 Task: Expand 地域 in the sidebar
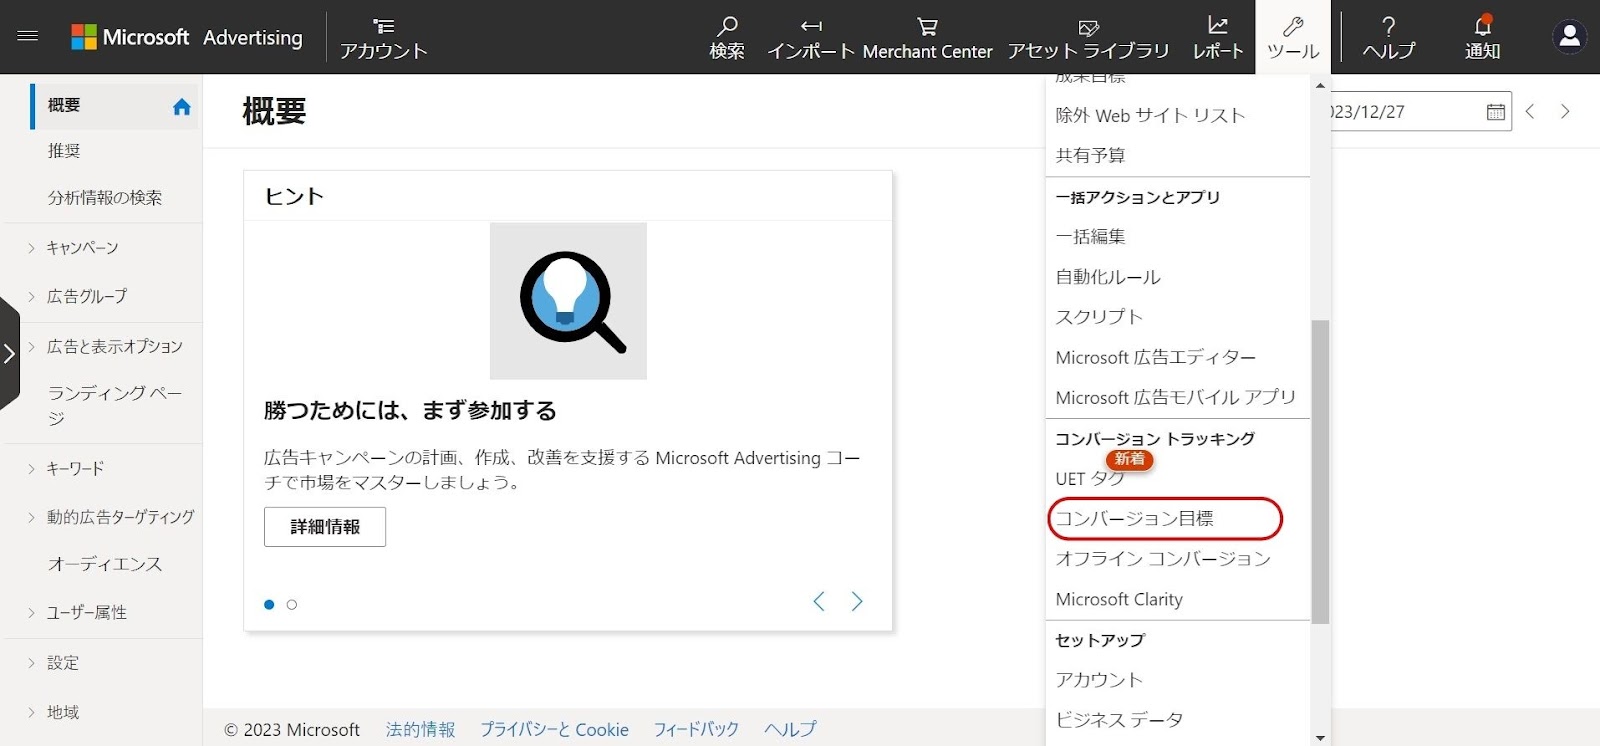tap(62, 713)
